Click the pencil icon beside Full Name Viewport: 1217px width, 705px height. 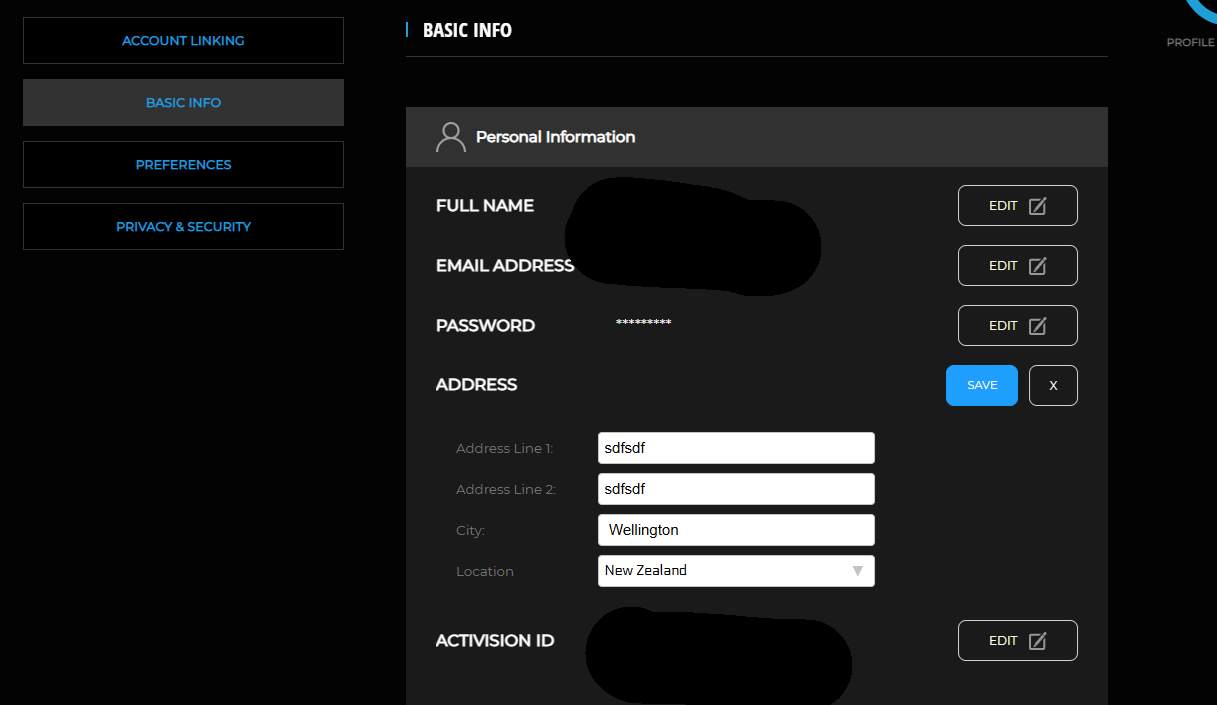tap(1038, 206)
